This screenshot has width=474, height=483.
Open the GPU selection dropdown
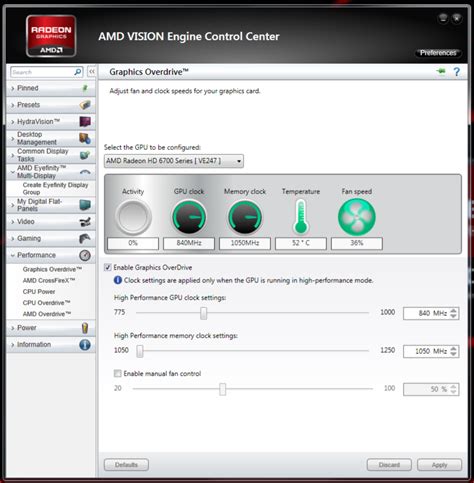click(x=174, y=161)
